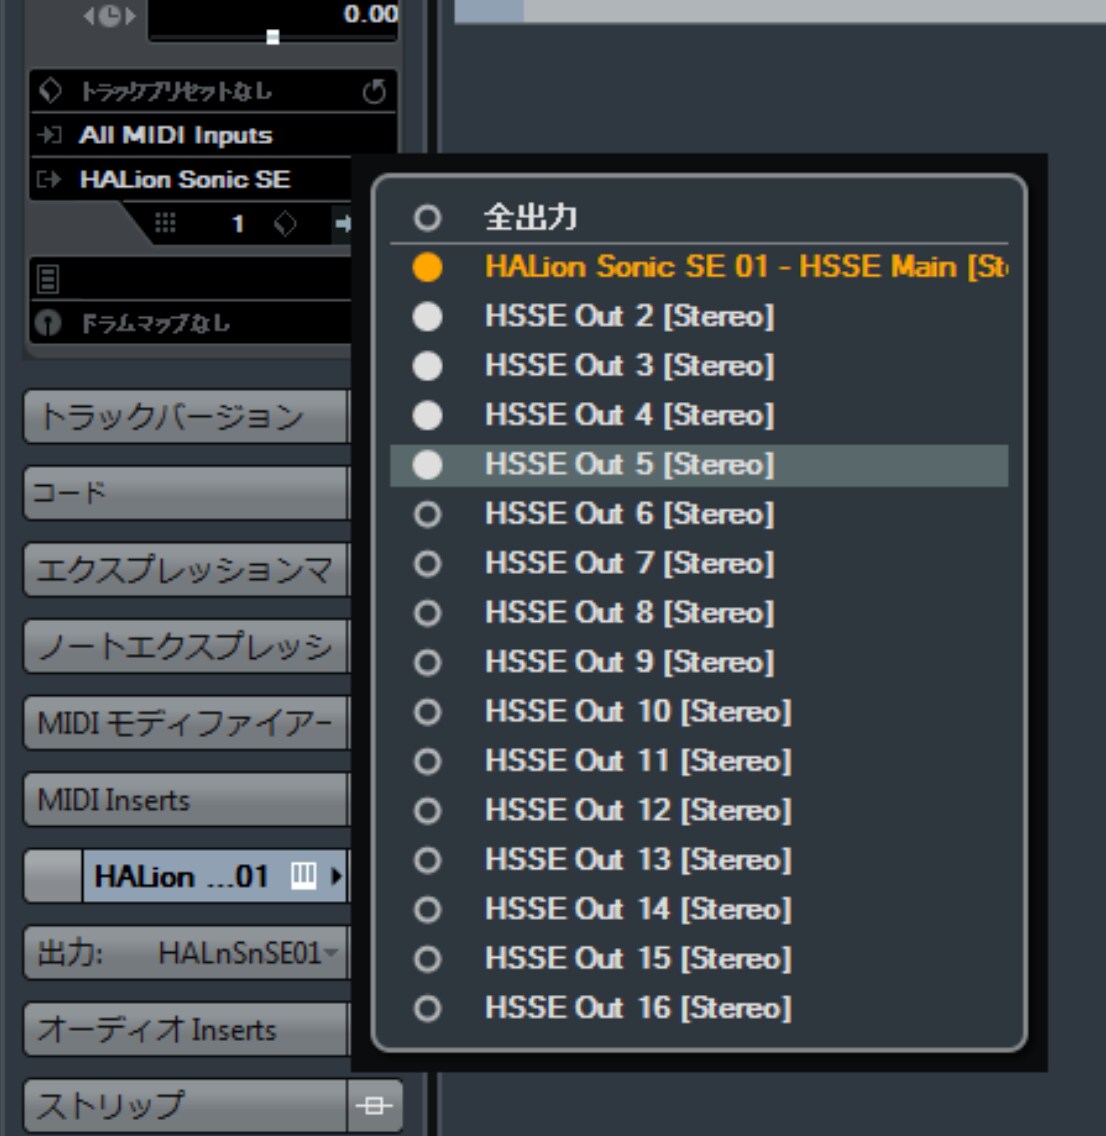Click the track preset diamond icon

[x=50, y=91]
